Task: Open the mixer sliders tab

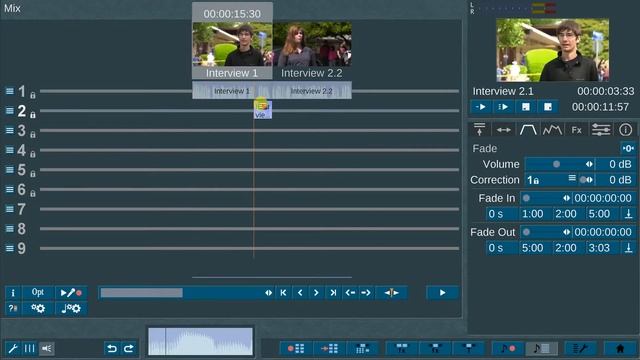Action: coord(601,130)
